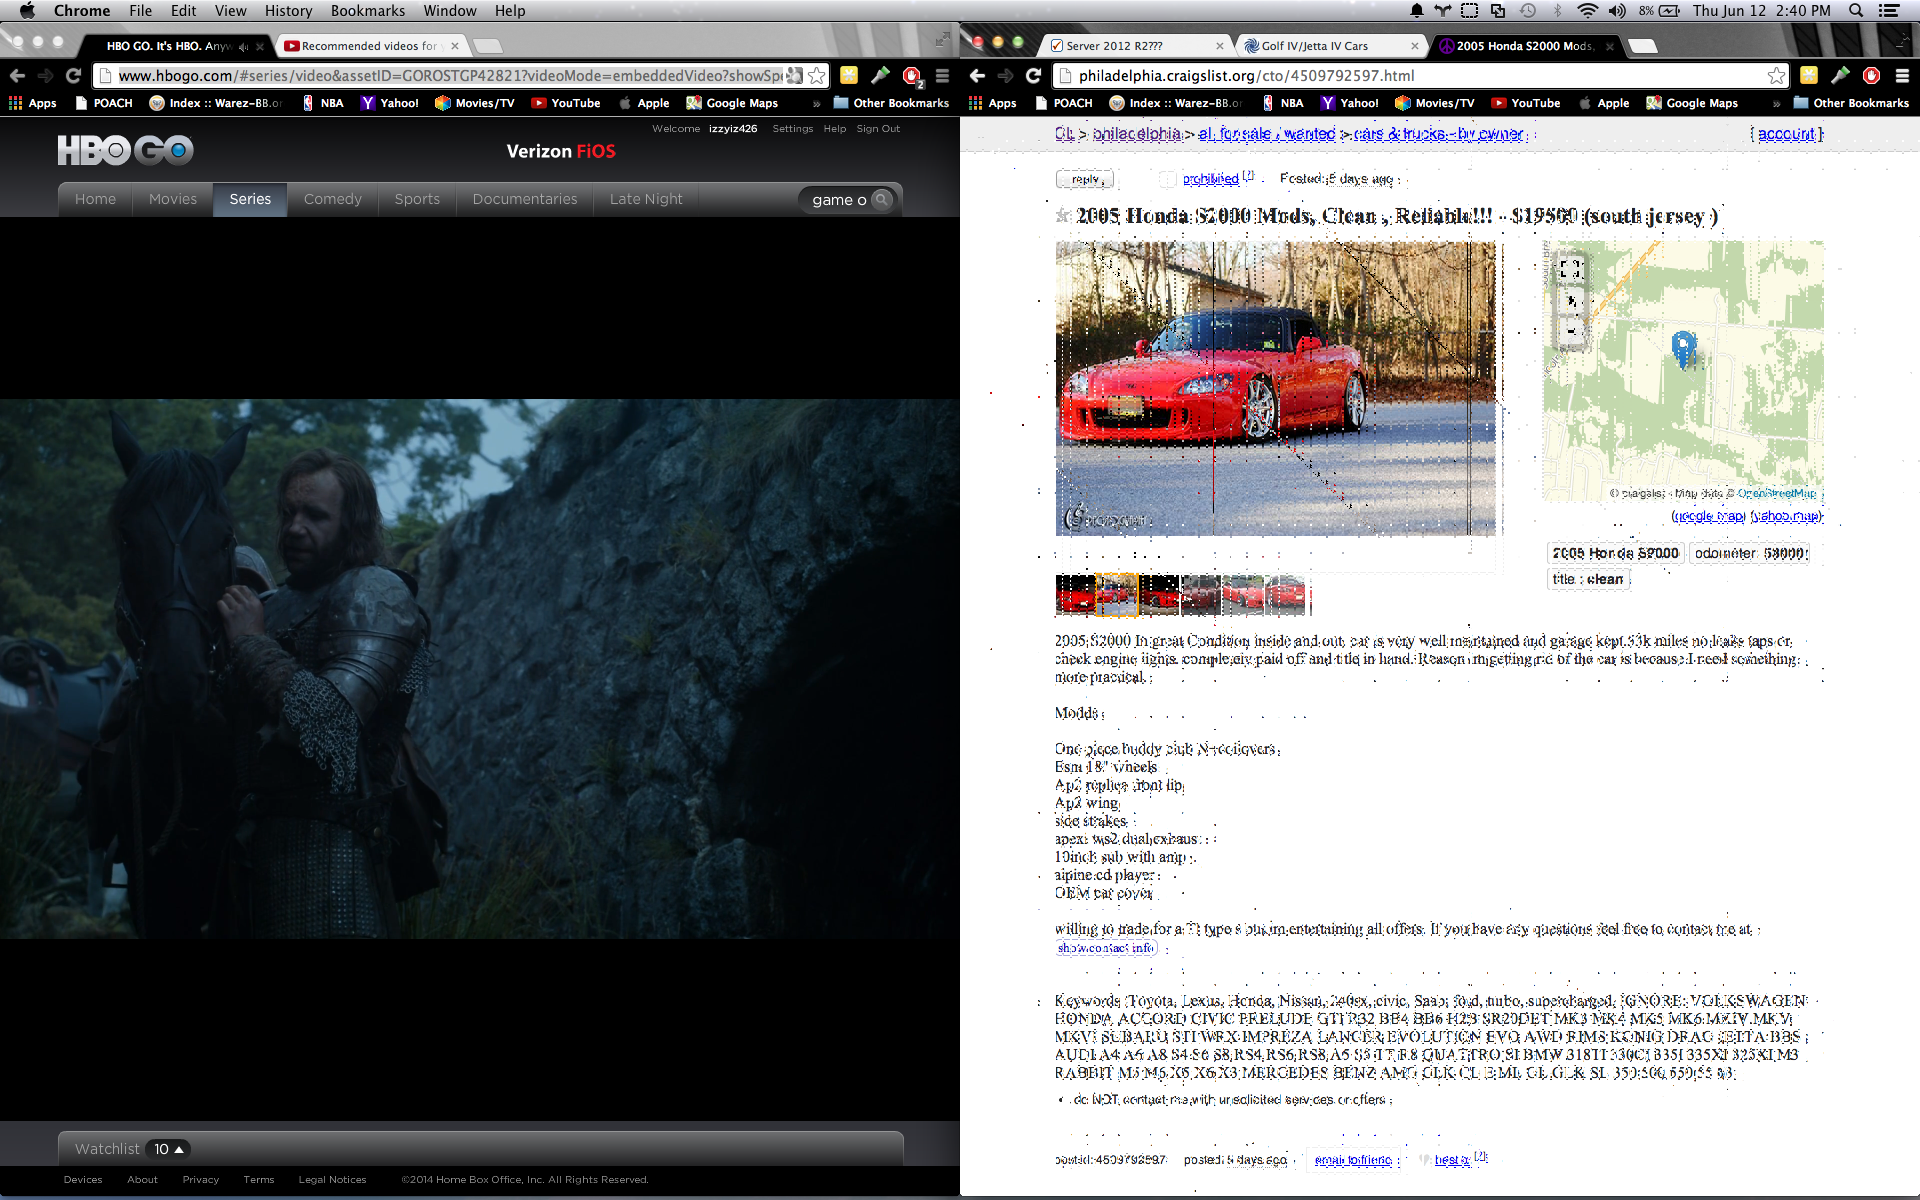Open the show contact info link

click(1106, 948)
